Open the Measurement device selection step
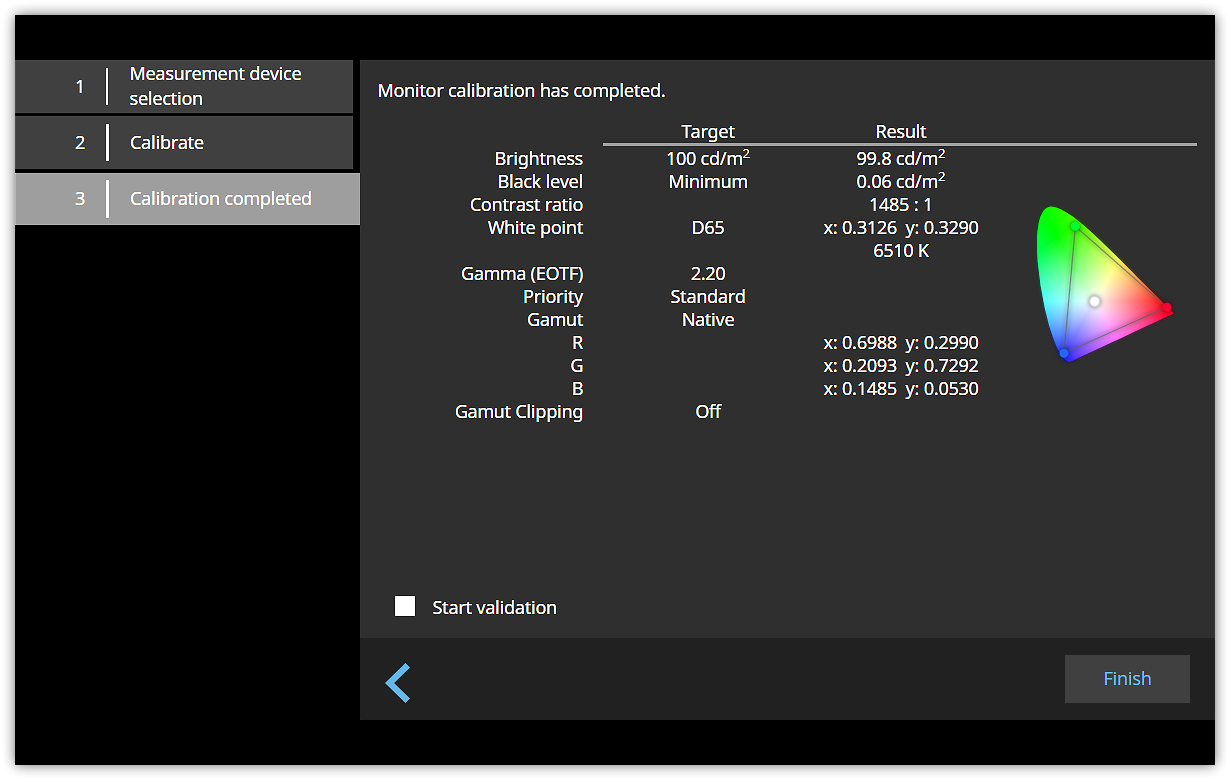The width and height of the screenshot is (1230, 780). [x=185, y=86]
